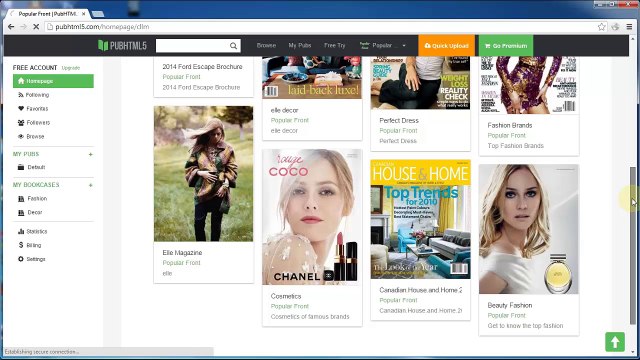Open Settings gear in the sidebar
Viewport: 640px width, 360px height.
[x=32, y=259]
